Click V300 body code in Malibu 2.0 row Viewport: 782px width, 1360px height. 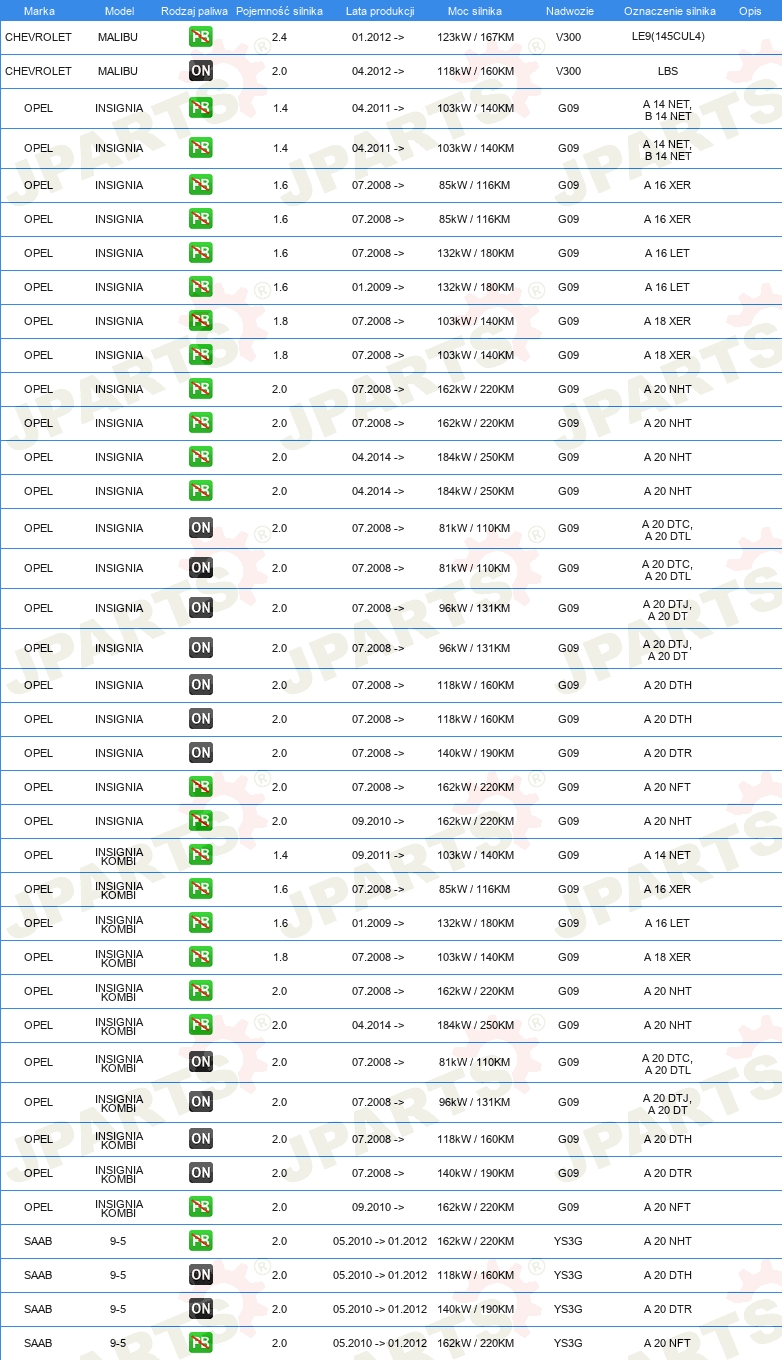tap(568, 71)
